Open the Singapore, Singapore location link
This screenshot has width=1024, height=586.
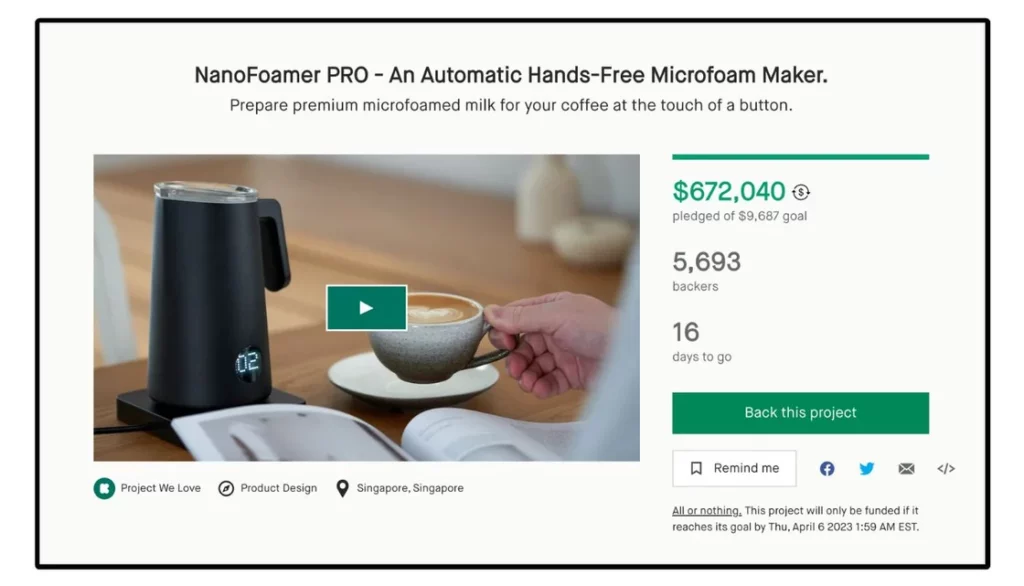click(410, 488)
